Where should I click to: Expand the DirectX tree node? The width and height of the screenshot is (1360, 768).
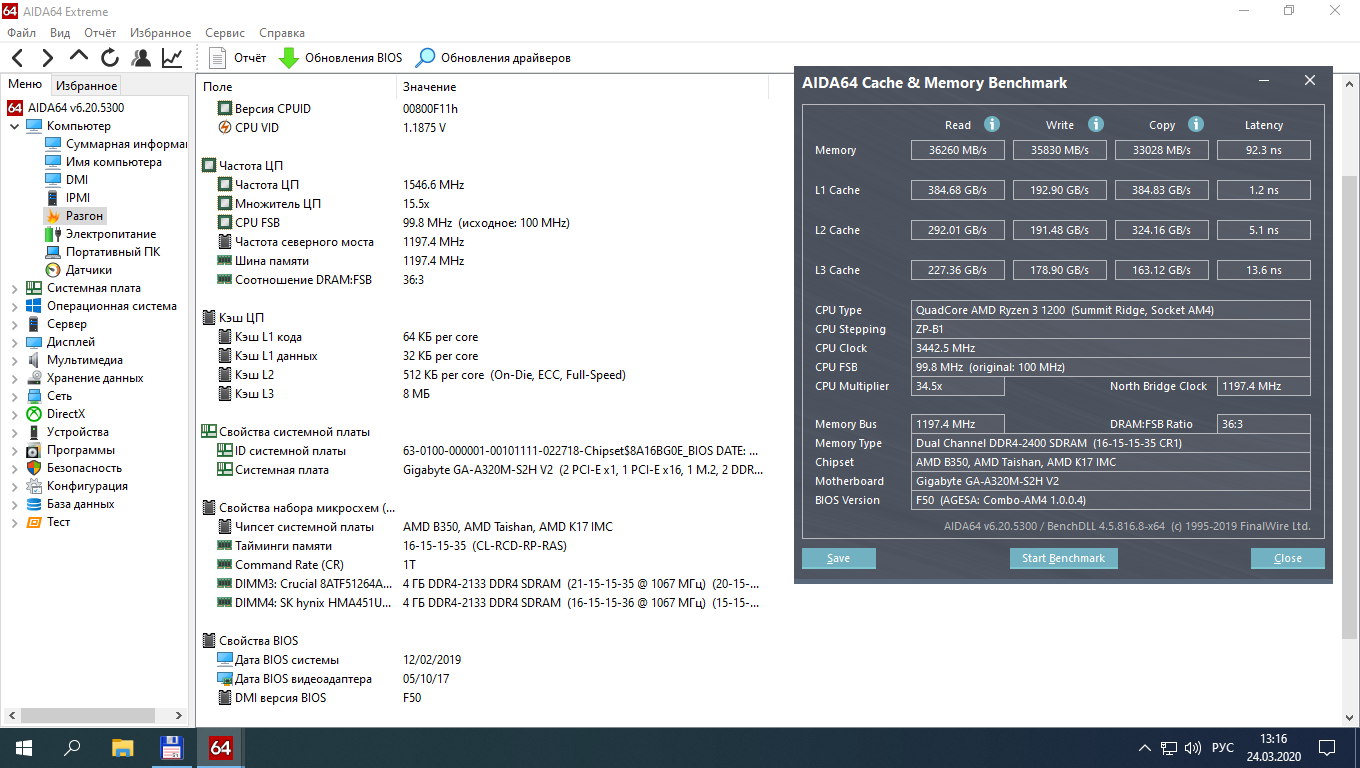coord(14,414)
